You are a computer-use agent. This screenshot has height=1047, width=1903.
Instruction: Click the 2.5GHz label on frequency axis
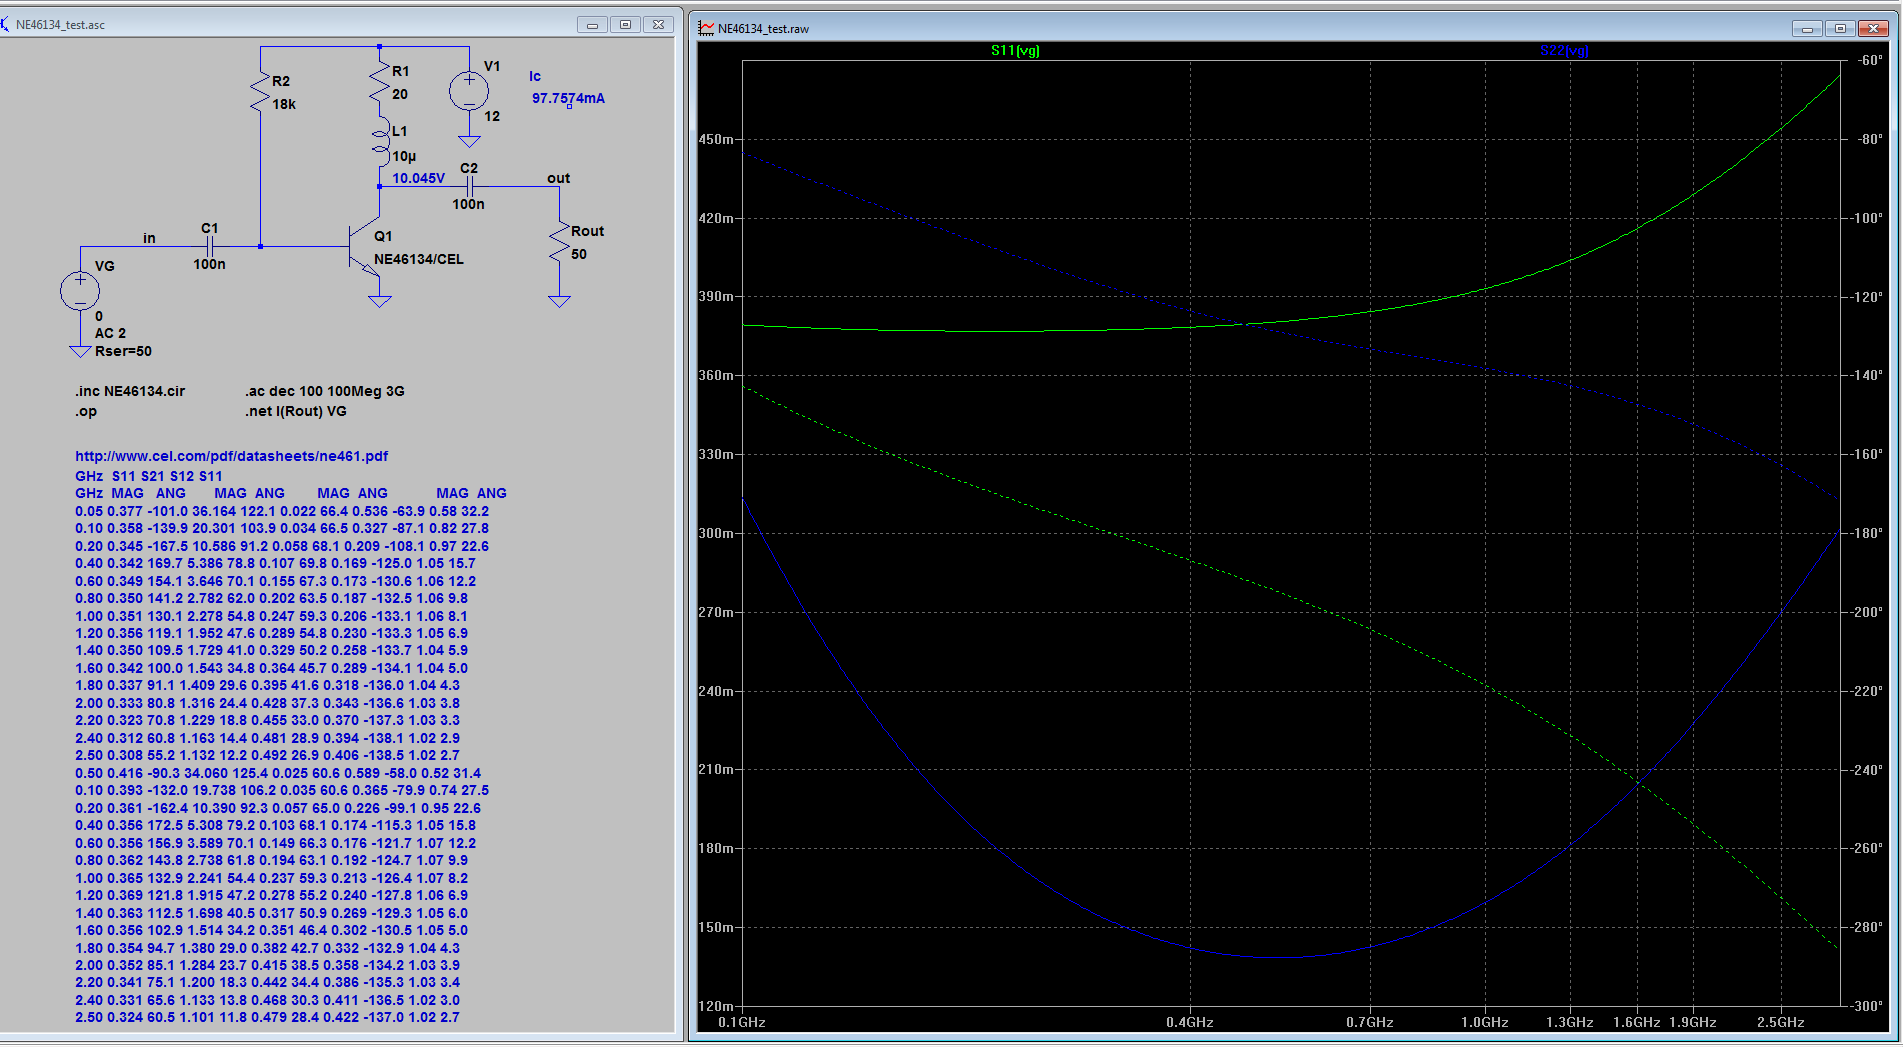(x=1780, y=1022)
